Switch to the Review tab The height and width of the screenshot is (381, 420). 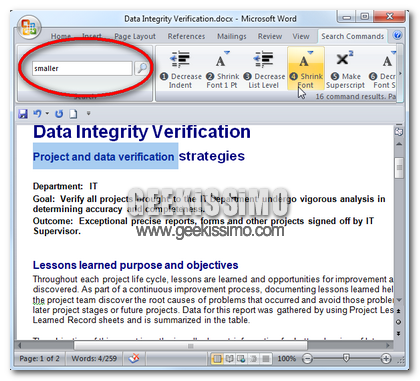click(270, 36)
